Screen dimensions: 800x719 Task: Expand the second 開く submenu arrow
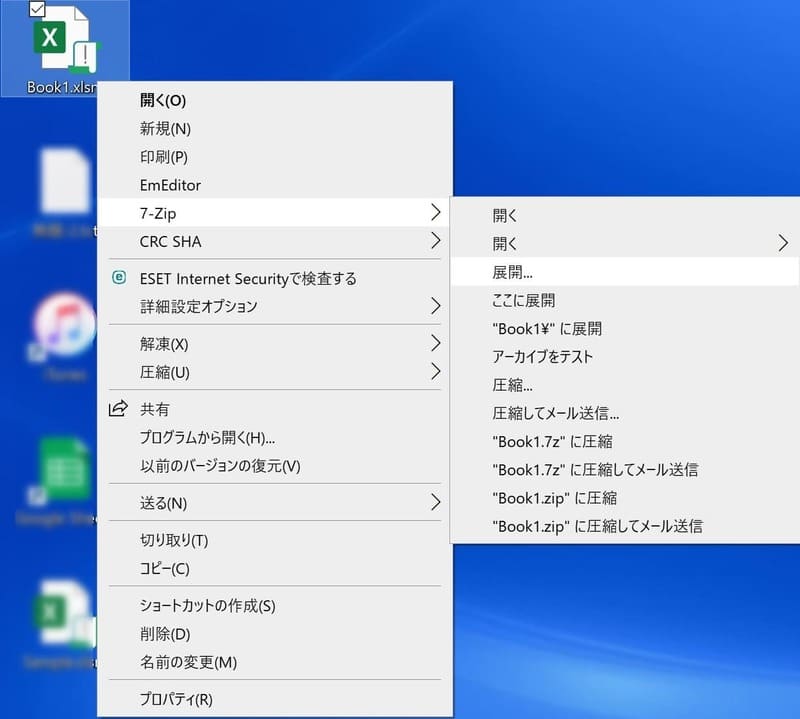pos(783,243)
